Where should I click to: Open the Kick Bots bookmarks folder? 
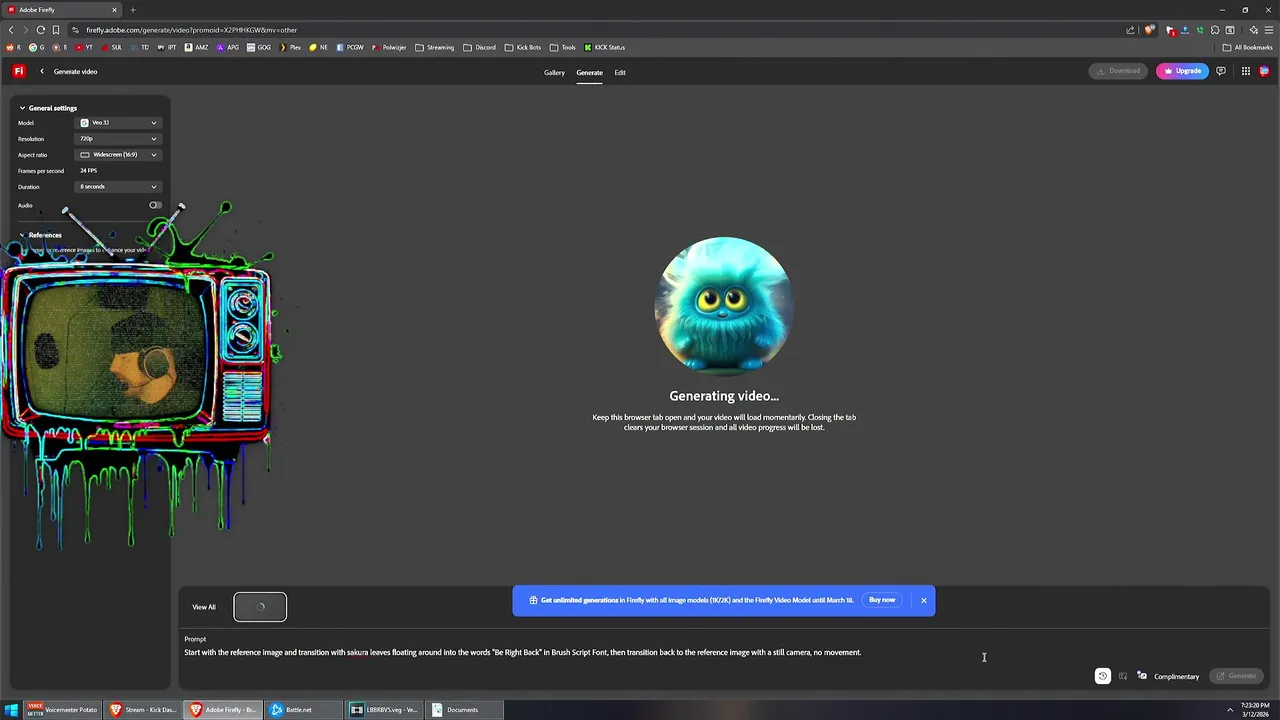523,47
